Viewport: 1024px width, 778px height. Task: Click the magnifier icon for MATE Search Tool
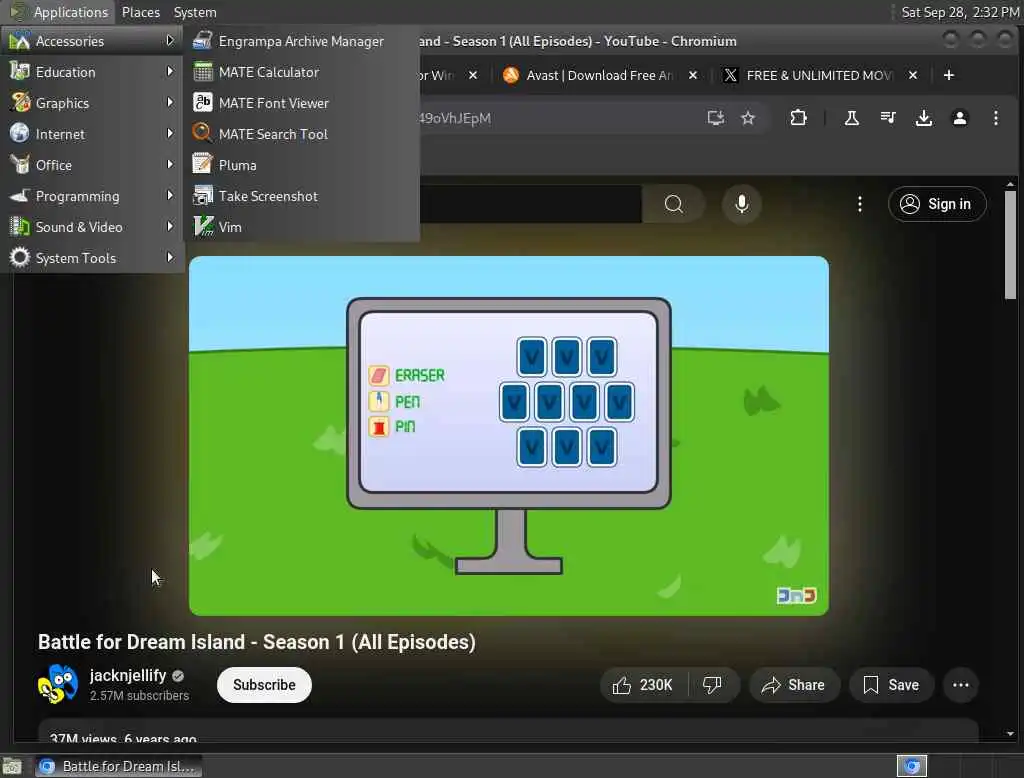tap(202, 133)
